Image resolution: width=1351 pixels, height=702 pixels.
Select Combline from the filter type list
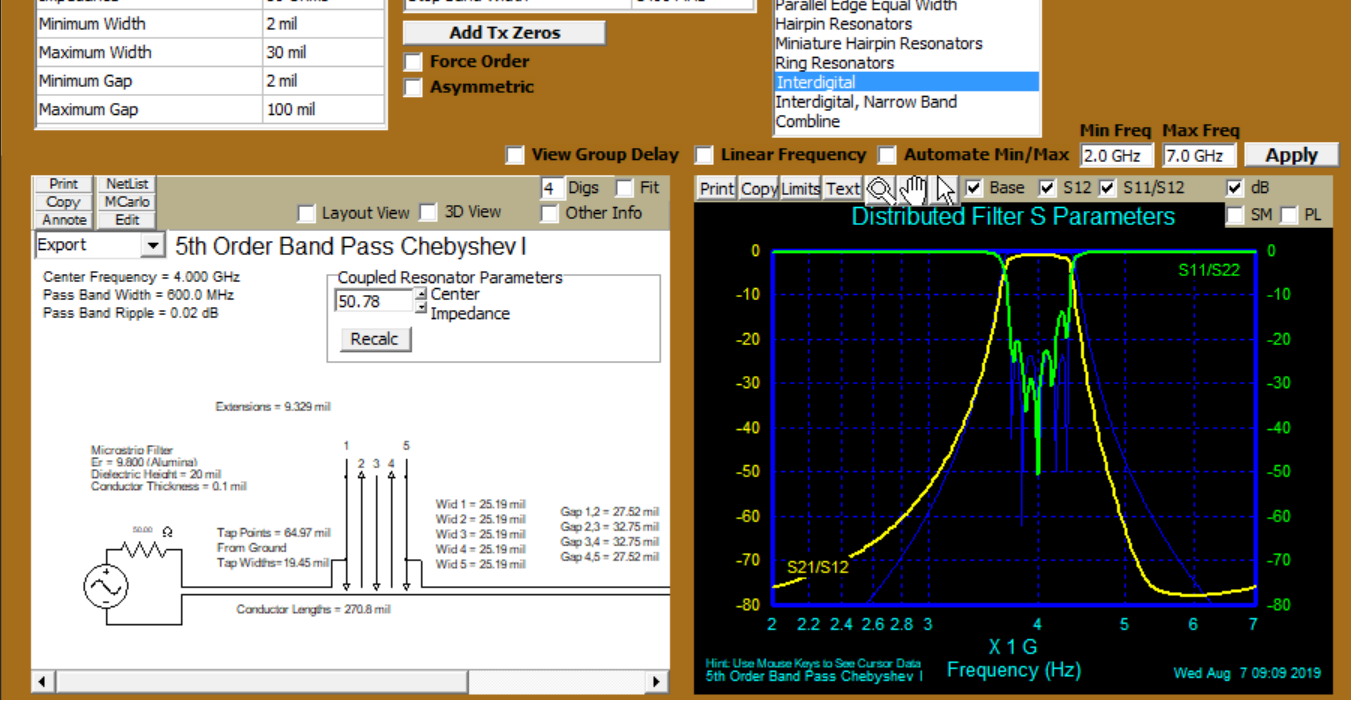point(807,121)
